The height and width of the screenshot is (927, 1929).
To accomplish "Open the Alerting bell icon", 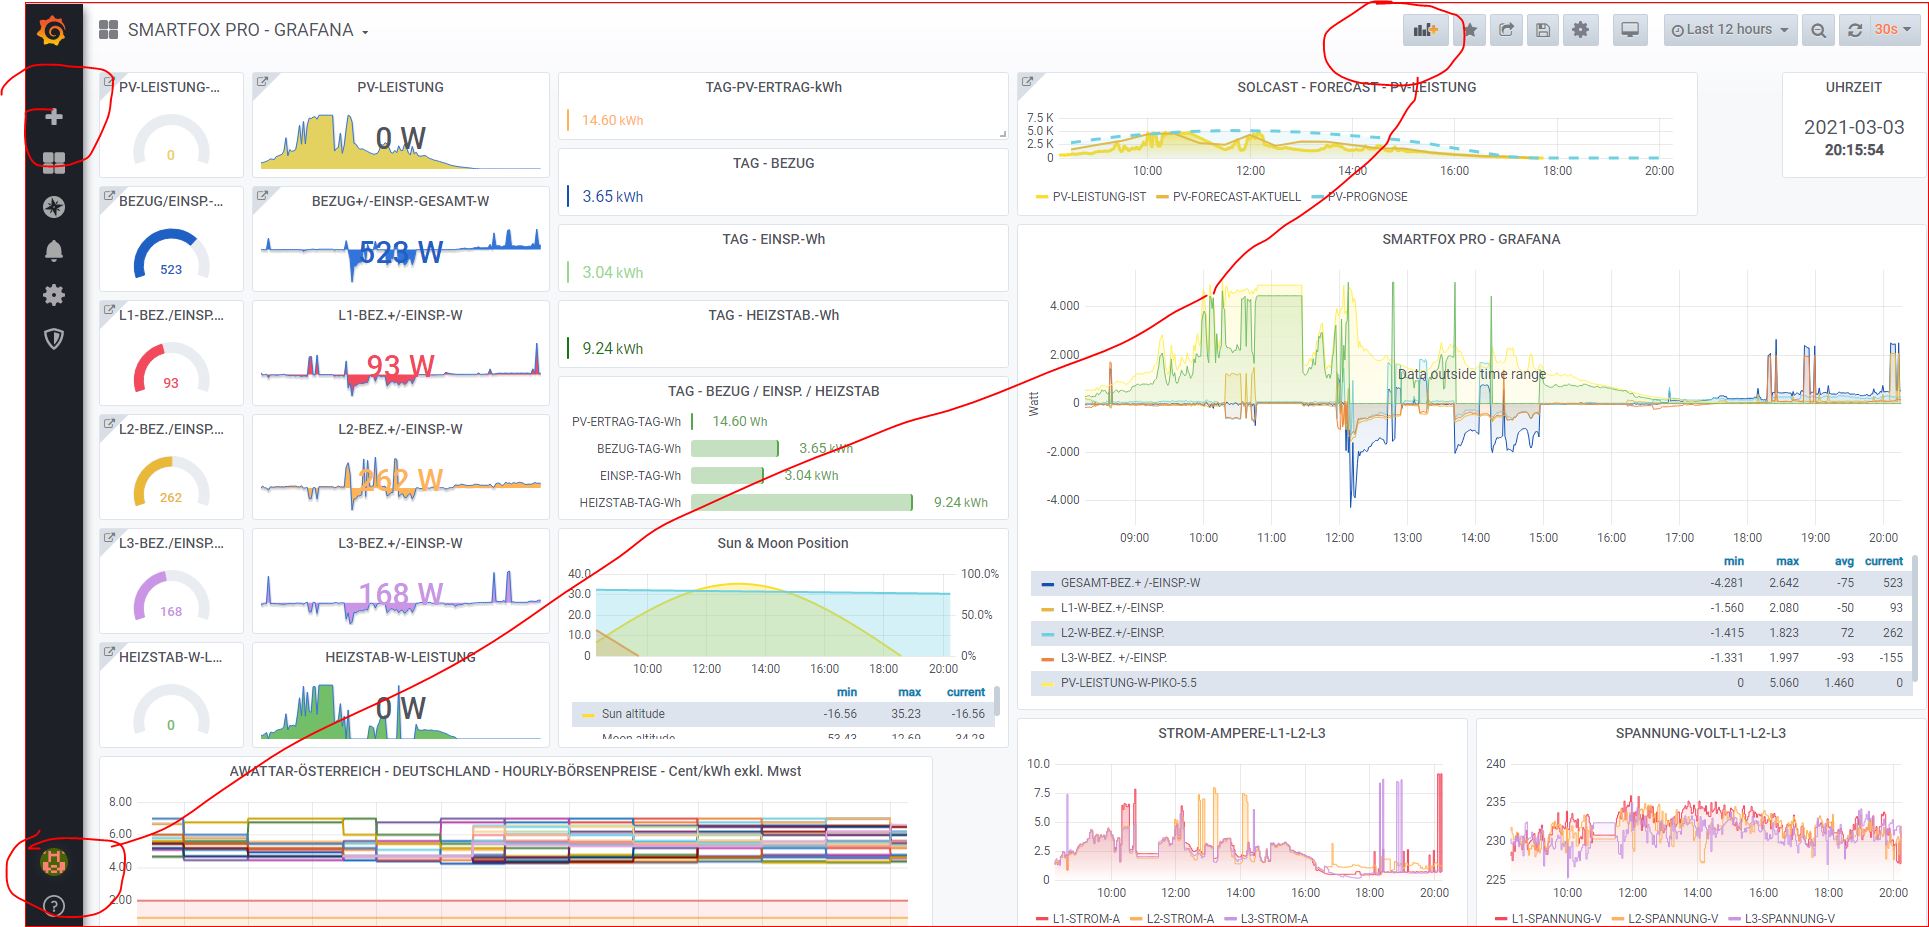I will pyautogui.click(x=54, y=251).
